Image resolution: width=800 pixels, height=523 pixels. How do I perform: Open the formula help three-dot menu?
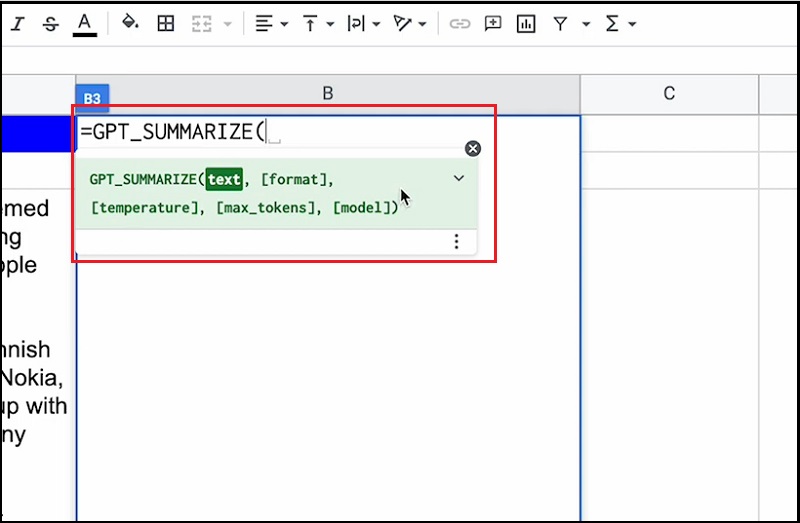[457, 241]
